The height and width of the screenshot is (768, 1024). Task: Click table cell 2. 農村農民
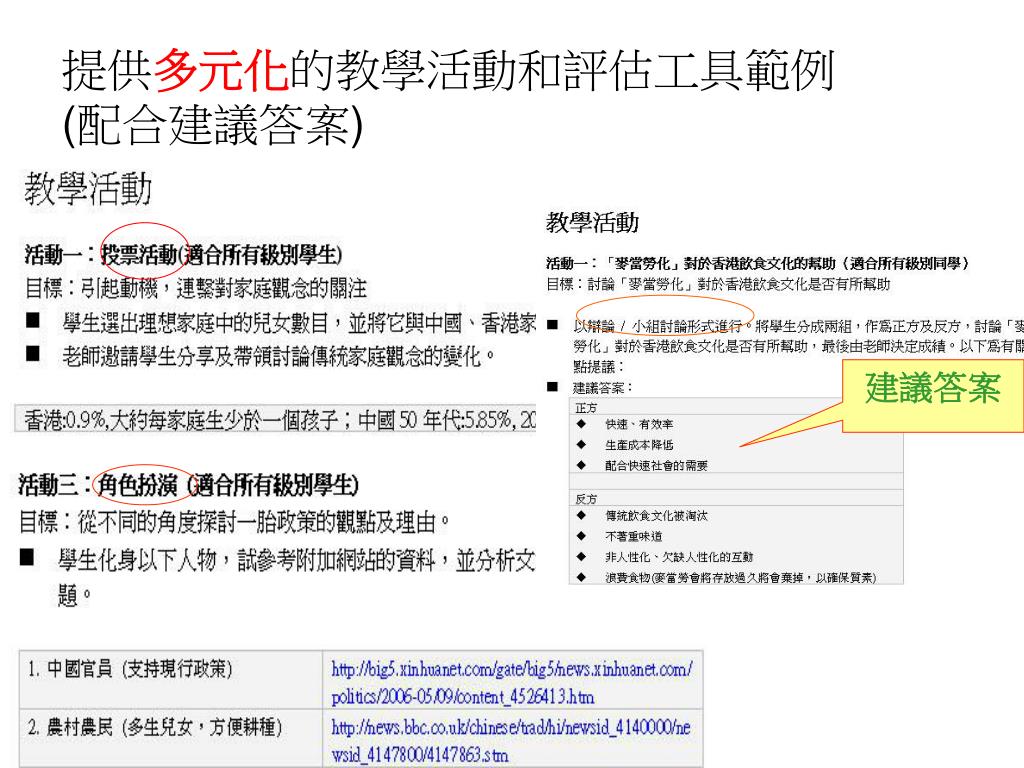tap(171, 729)
